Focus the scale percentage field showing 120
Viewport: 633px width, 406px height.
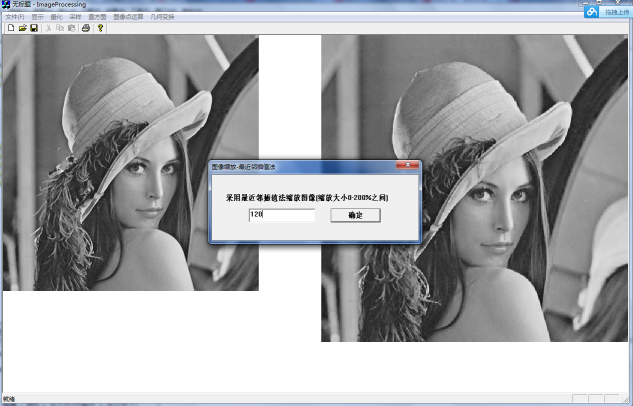tap(282, 215)
